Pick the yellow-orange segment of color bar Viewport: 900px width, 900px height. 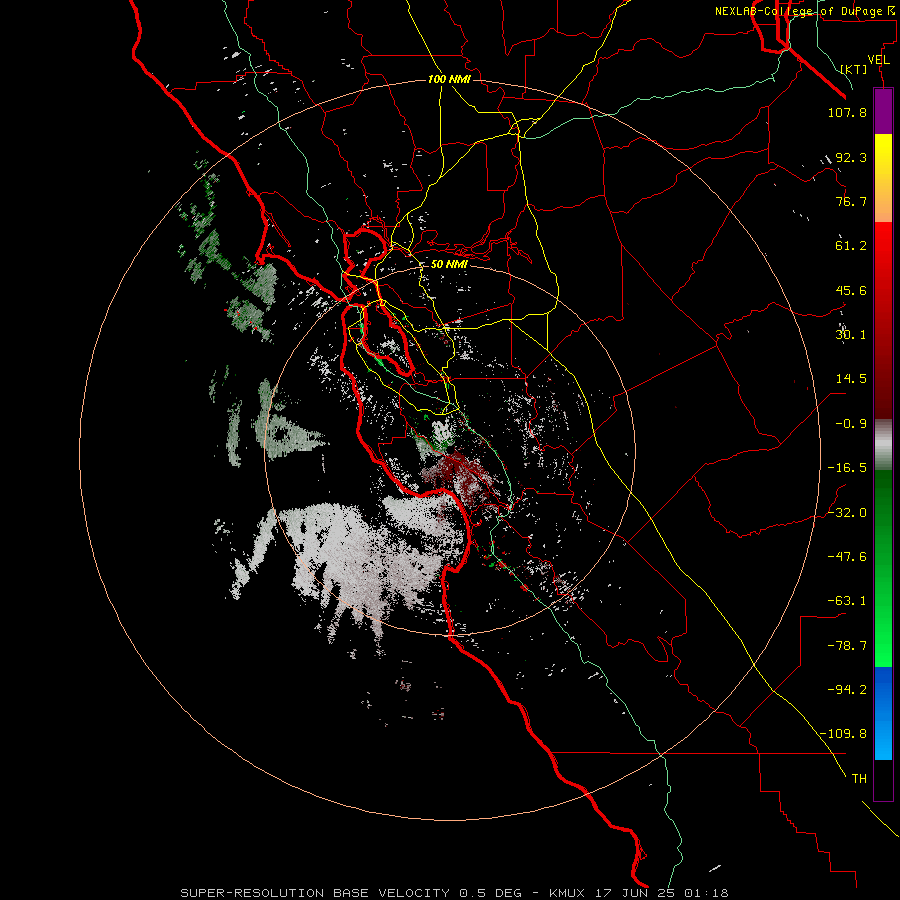click(883, 179)
